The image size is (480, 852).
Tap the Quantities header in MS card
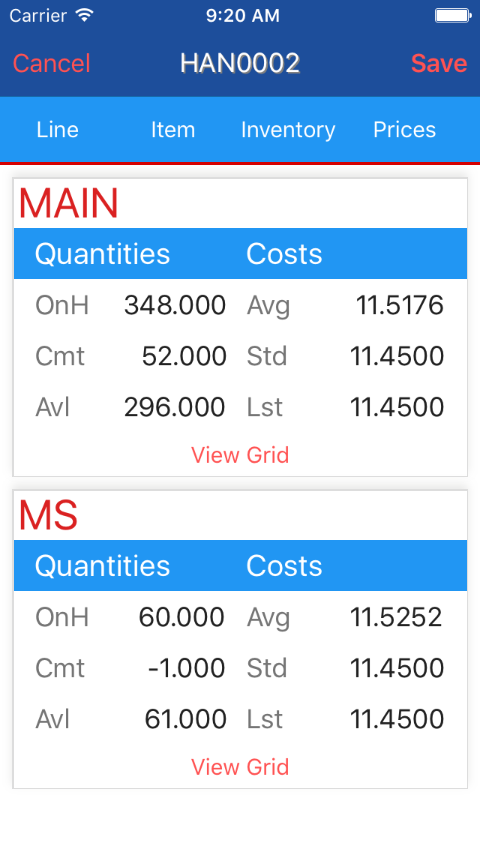tap(103, 566)
